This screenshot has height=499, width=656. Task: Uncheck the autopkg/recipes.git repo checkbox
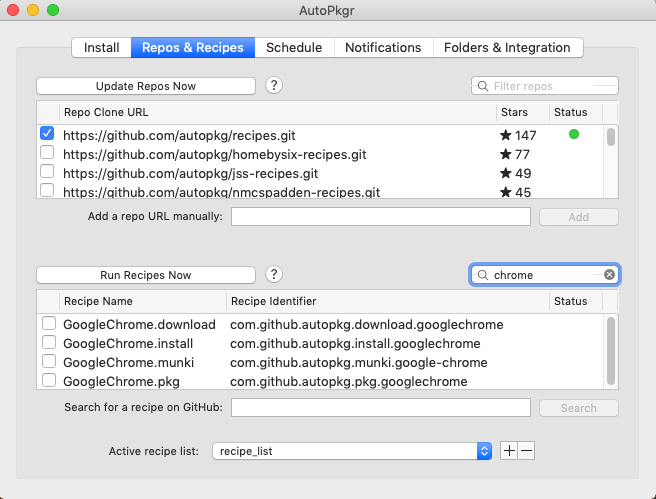(x=47, y=134)
